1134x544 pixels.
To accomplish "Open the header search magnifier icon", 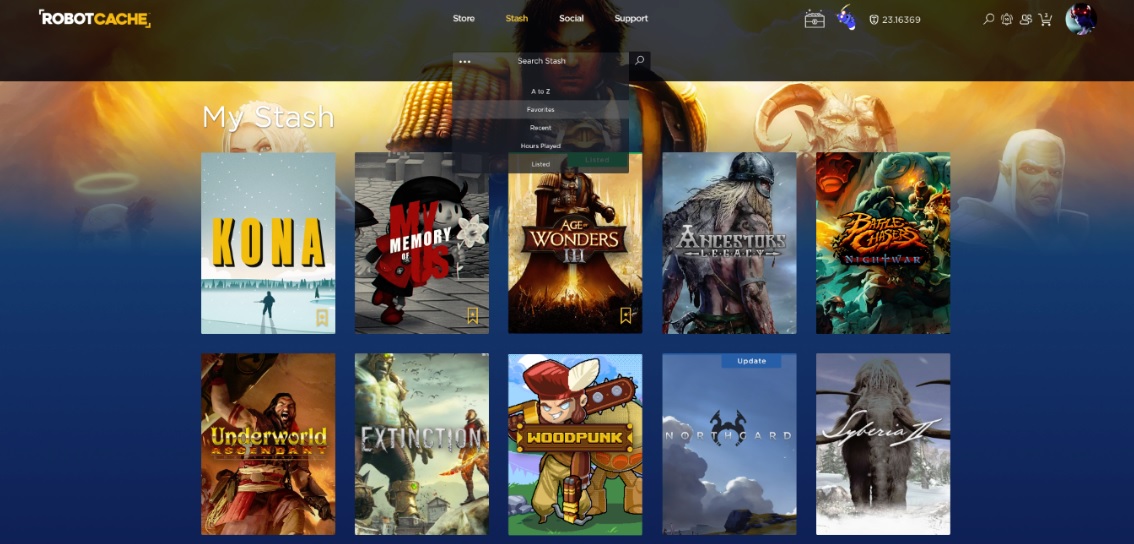I will point(989,20).
